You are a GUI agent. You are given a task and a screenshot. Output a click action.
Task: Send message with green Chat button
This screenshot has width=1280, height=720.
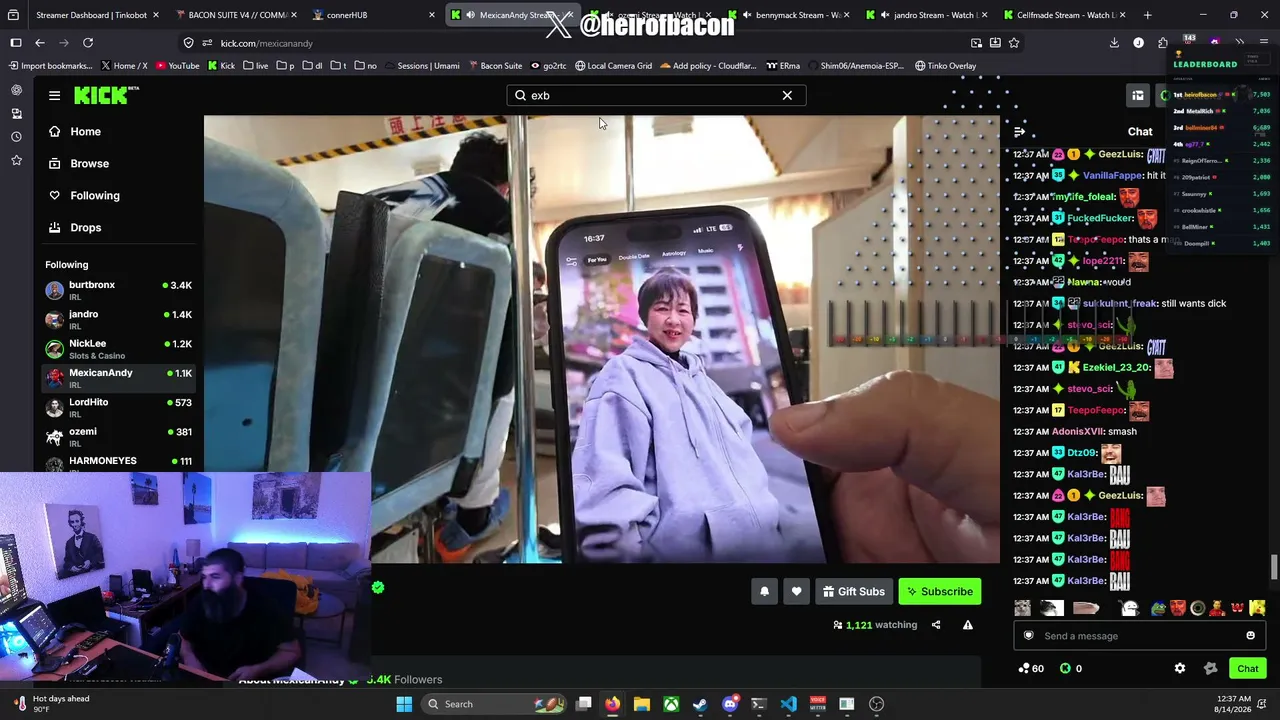click(1247, 668)
